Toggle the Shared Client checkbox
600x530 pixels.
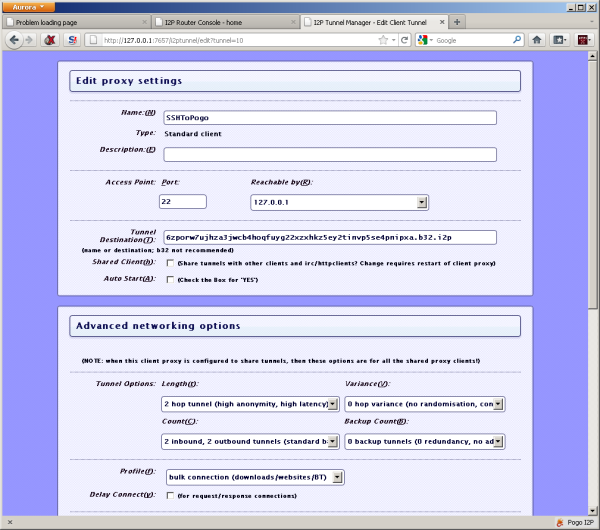(x=170, y=263)
